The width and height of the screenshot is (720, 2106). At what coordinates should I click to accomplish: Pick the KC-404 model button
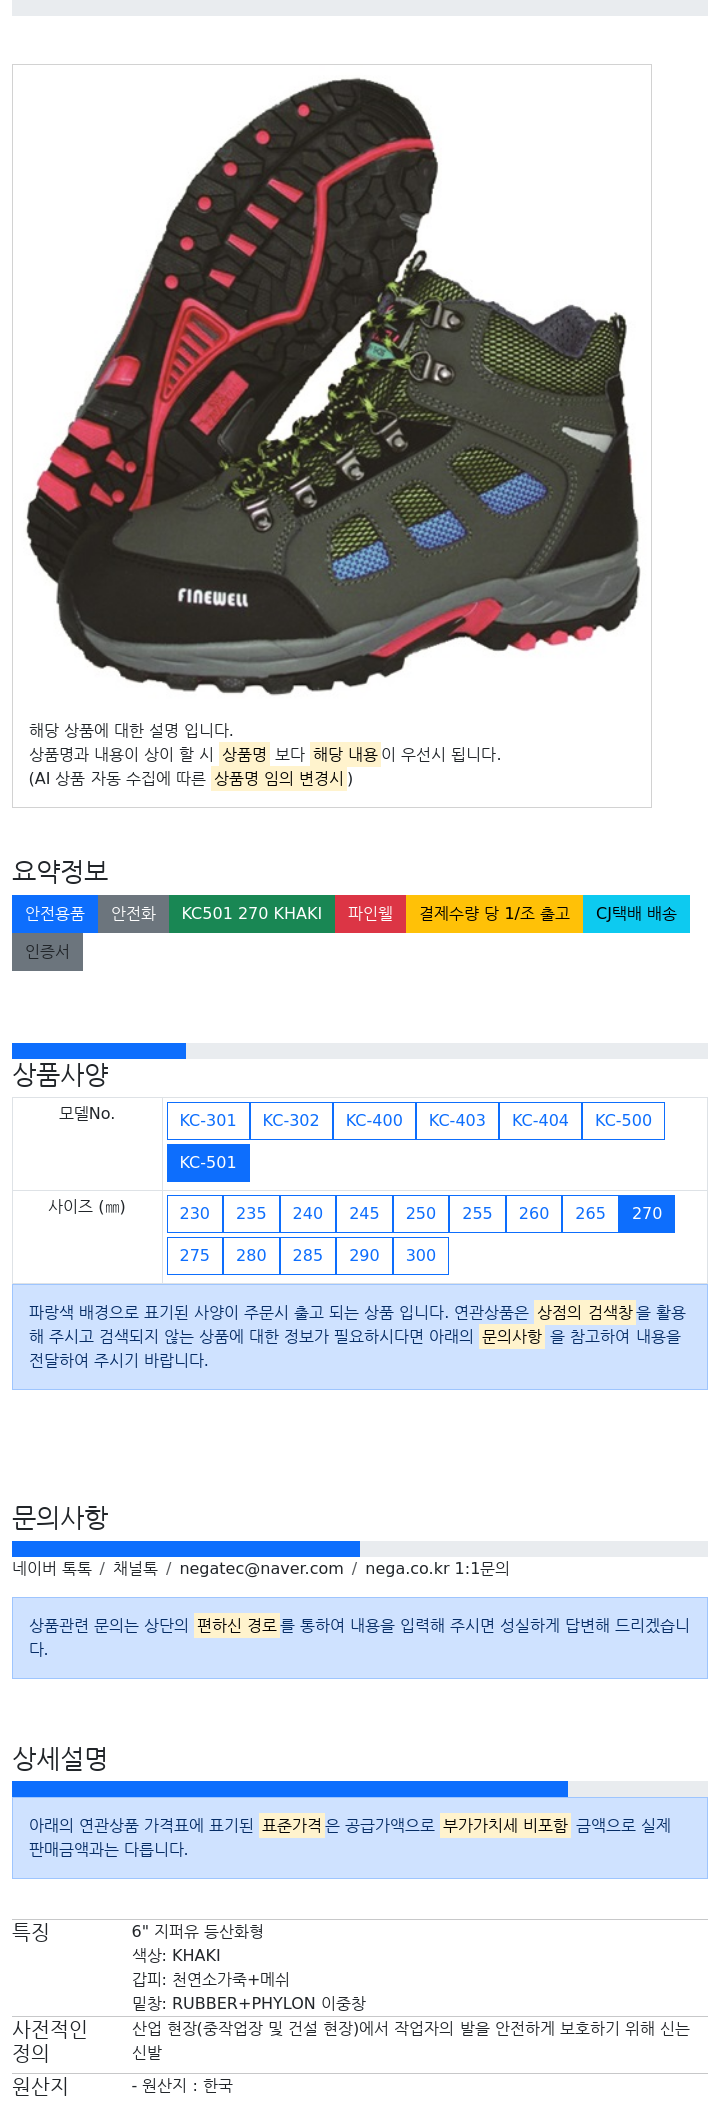coord(540,1120)
